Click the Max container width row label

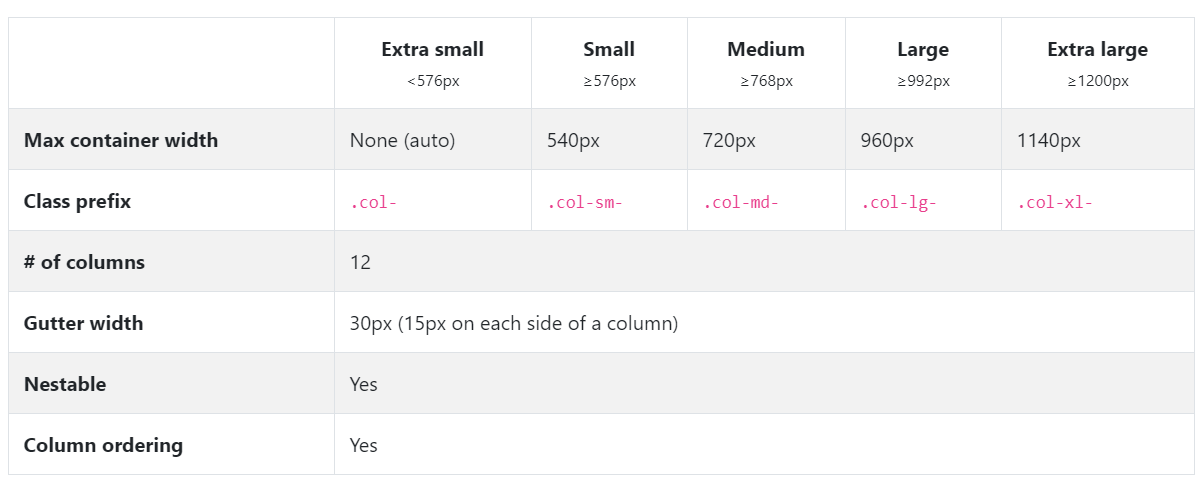coord(121,140)
